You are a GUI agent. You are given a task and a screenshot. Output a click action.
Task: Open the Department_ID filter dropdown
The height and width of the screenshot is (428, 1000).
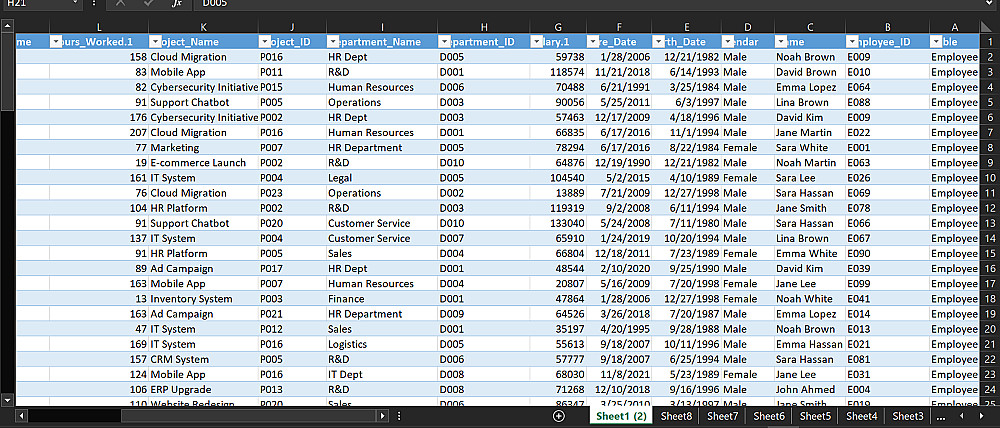[445, 41]
